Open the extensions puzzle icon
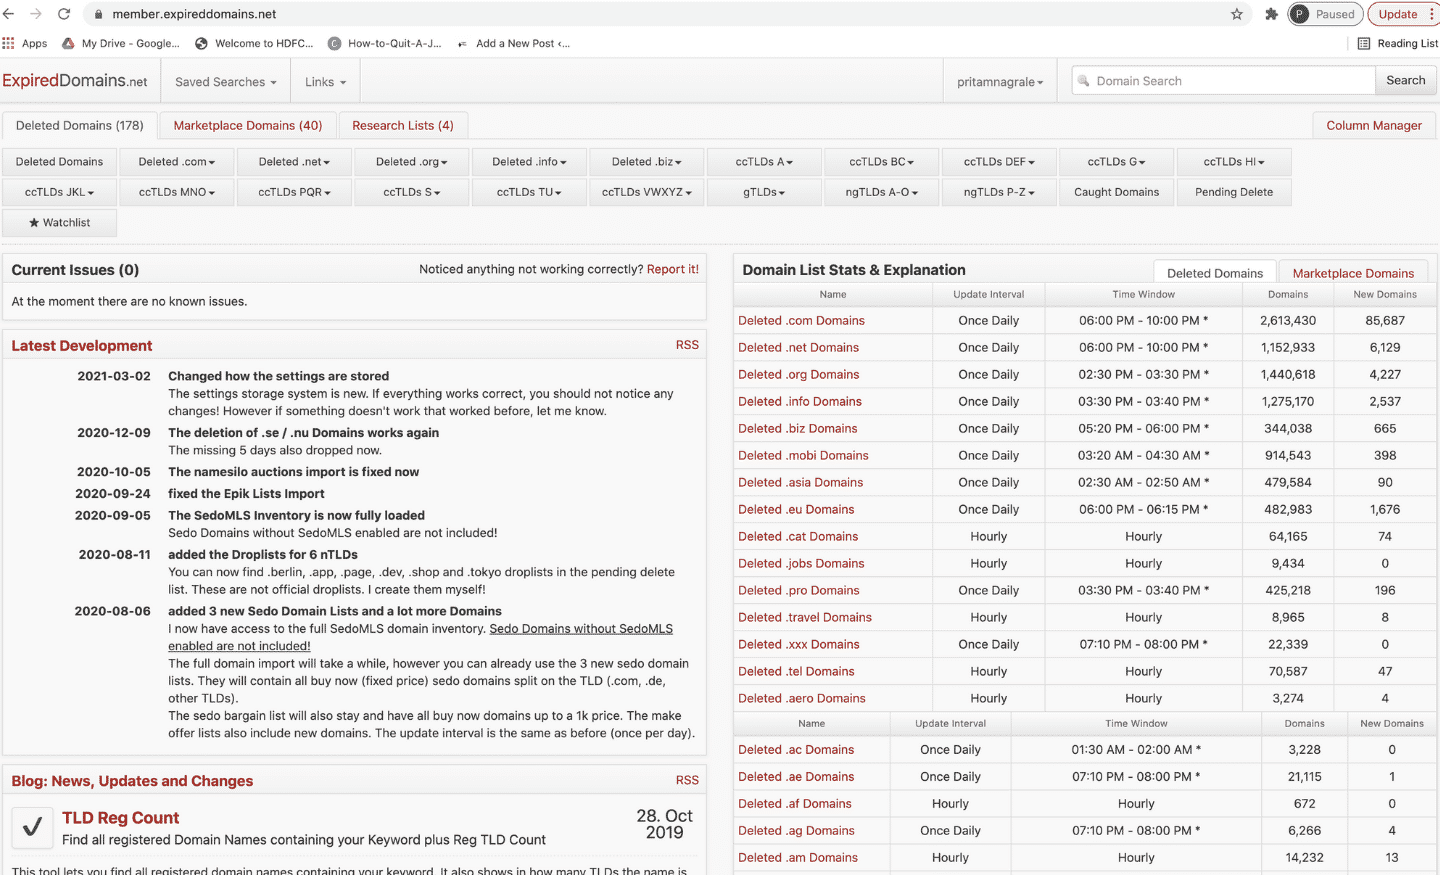This screenshot has height=880, width=1440. point(1271,14)
